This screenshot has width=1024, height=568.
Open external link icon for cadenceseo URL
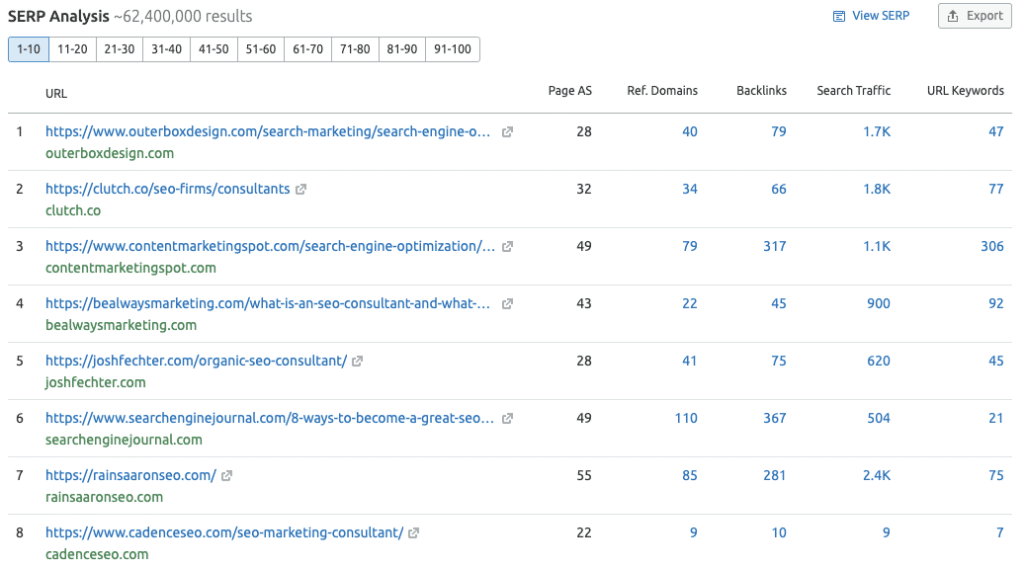(413, 533)
